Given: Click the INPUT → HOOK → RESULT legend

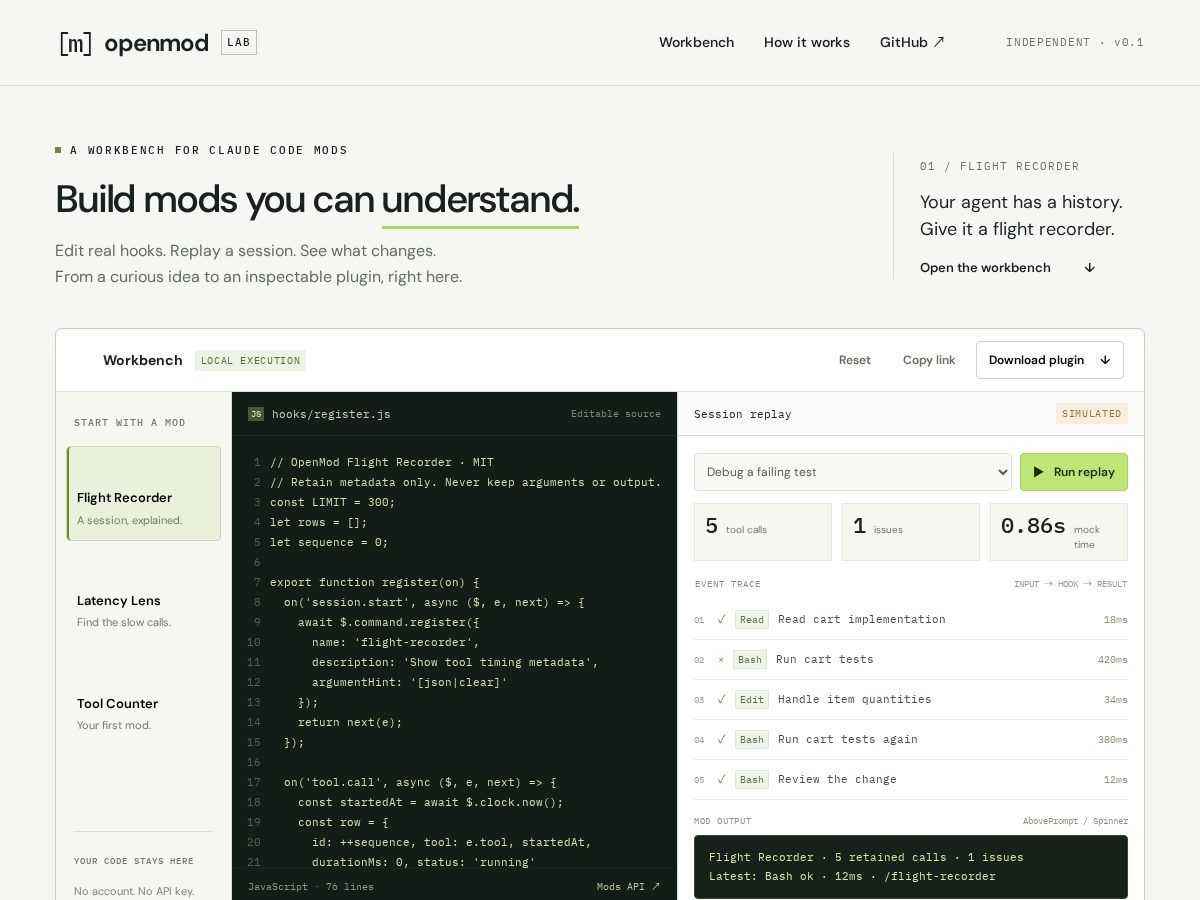Looking at the screenshot, I should tap(1070, 584).
